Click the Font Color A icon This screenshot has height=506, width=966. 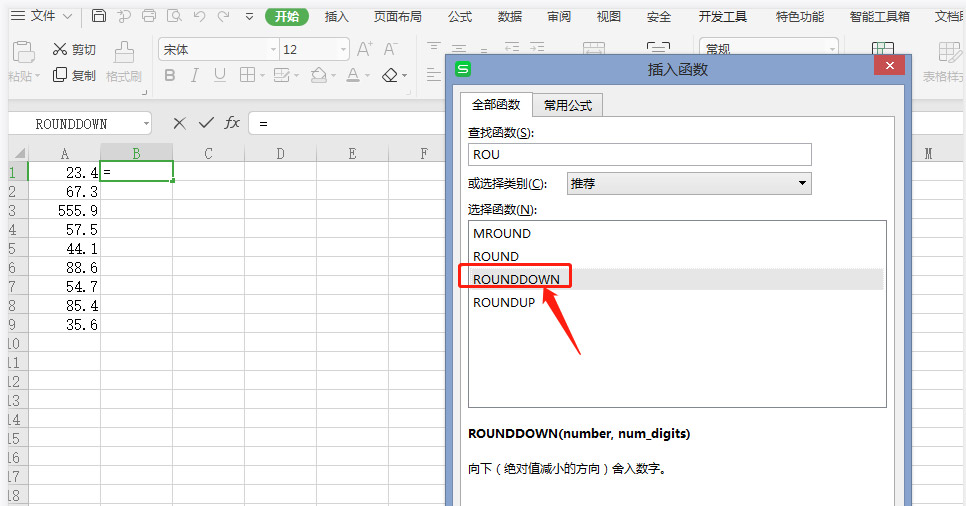(353, 75)
